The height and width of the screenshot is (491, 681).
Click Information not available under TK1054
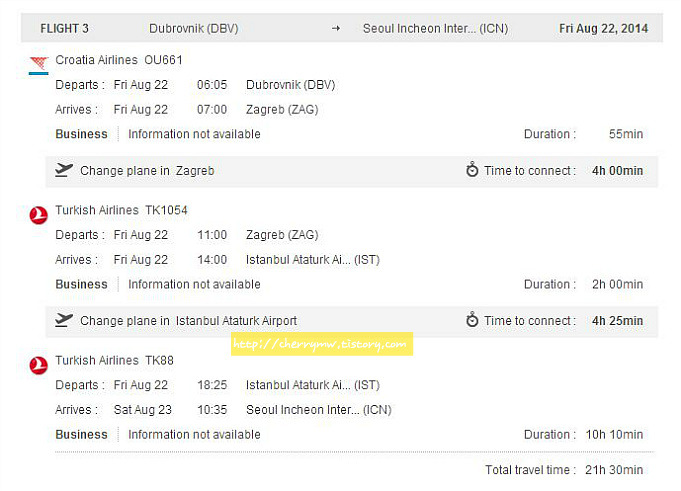tap(194, 284)
